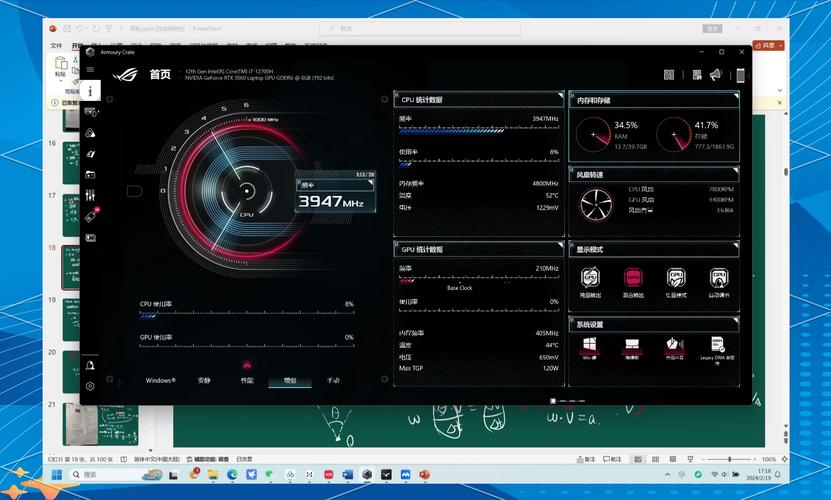The width and height of the screenshot is (831, 500).
Task: Expand the 风扇转速 panel corner
Action: pos(736,170)
